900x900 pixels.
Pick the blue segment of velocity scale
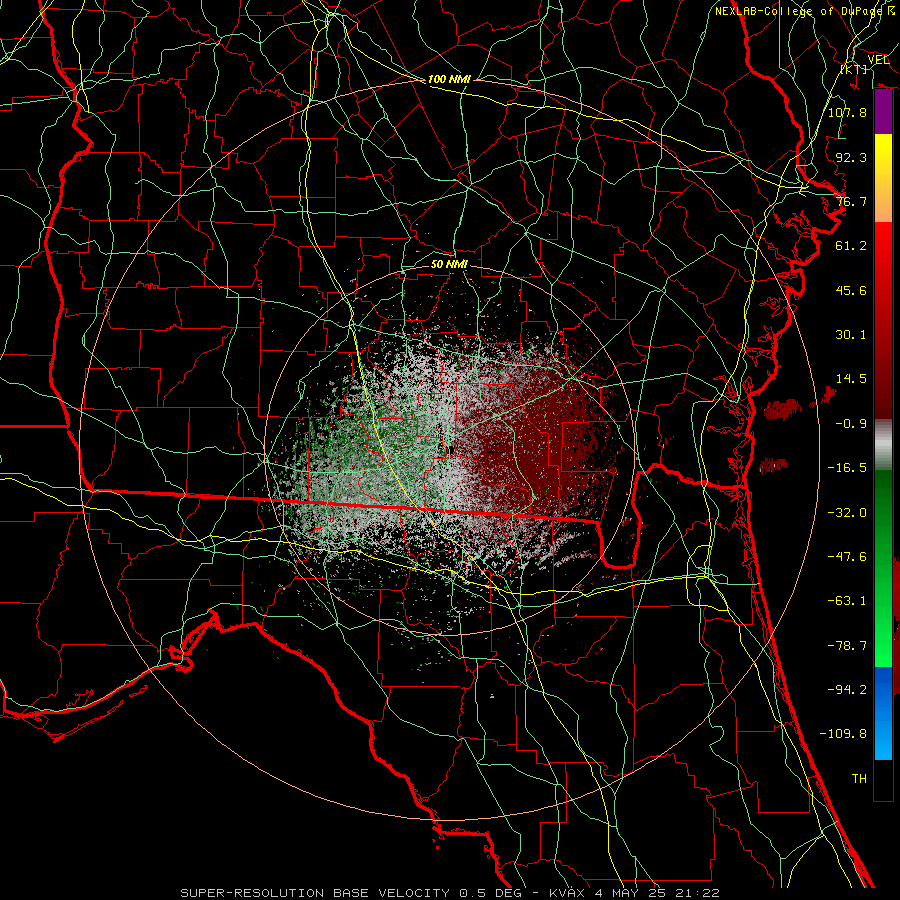tap(883, 713)
